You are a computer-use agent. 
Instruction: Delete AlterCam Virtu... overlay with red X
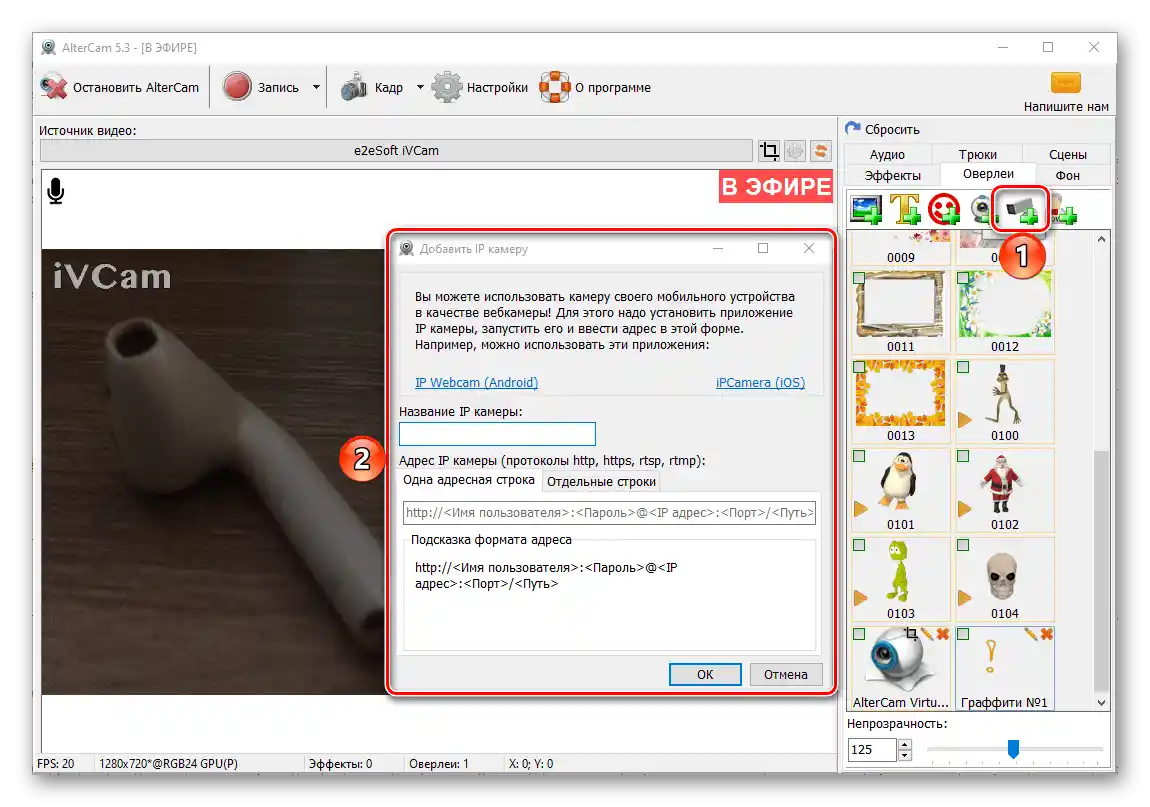click(x=942, y=634)
